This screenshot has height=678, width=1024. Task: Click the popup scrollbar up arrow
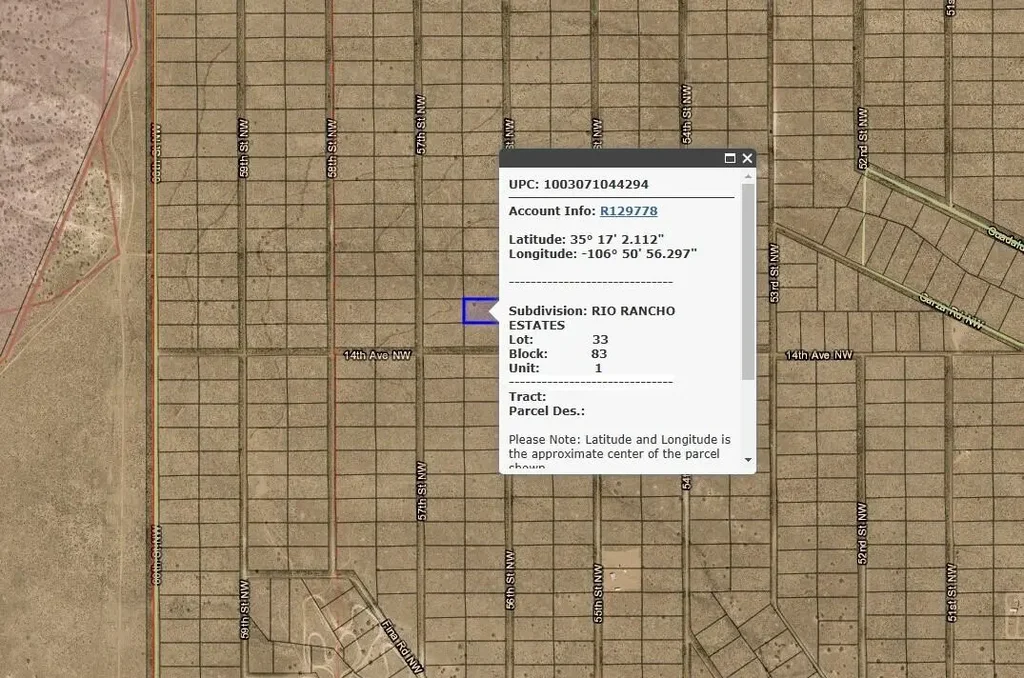748,176
